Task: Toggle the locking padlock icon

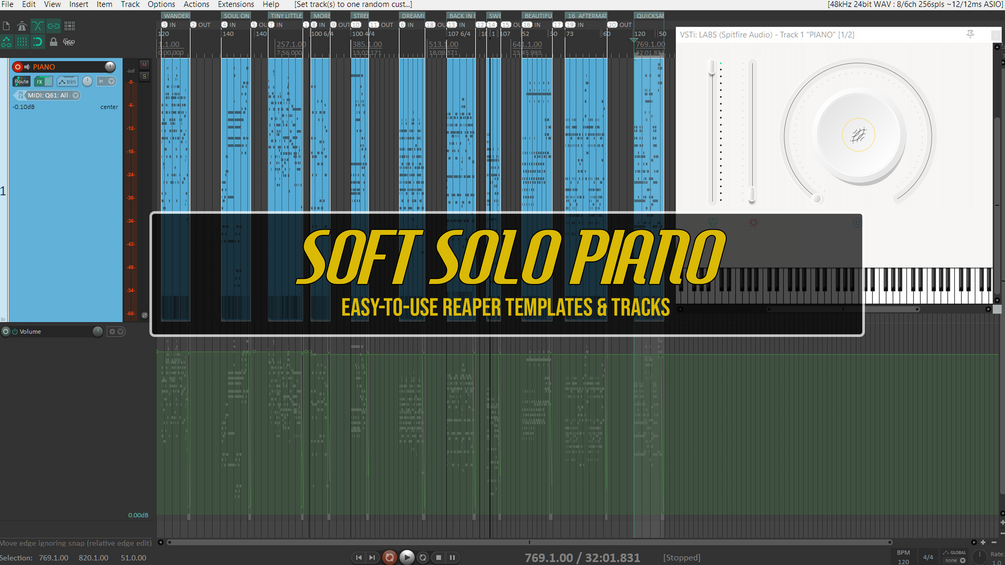Action: tap(53, 42)
